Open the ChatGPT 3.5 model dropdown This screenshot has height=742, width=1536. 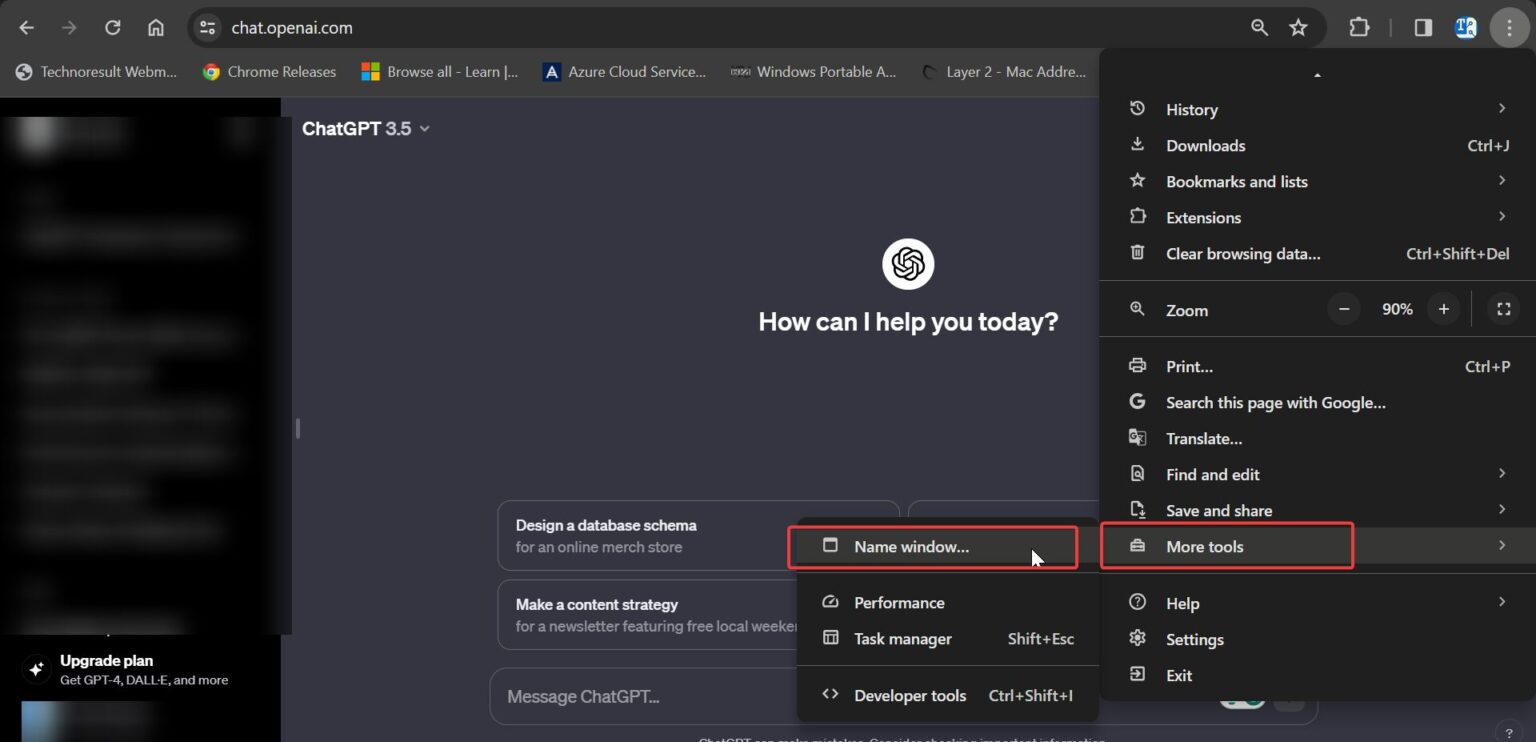366,128
